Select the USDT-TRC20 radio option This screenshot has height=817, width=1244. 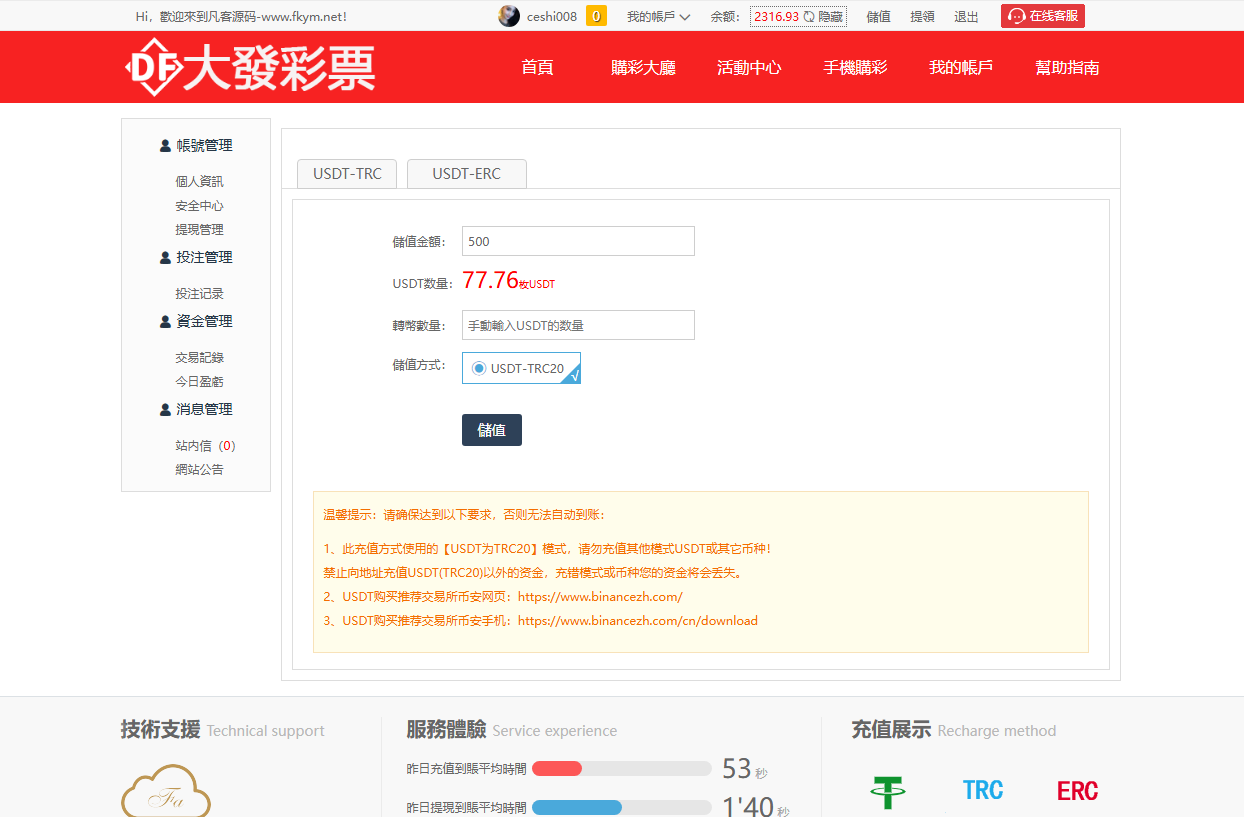[478, 368]
